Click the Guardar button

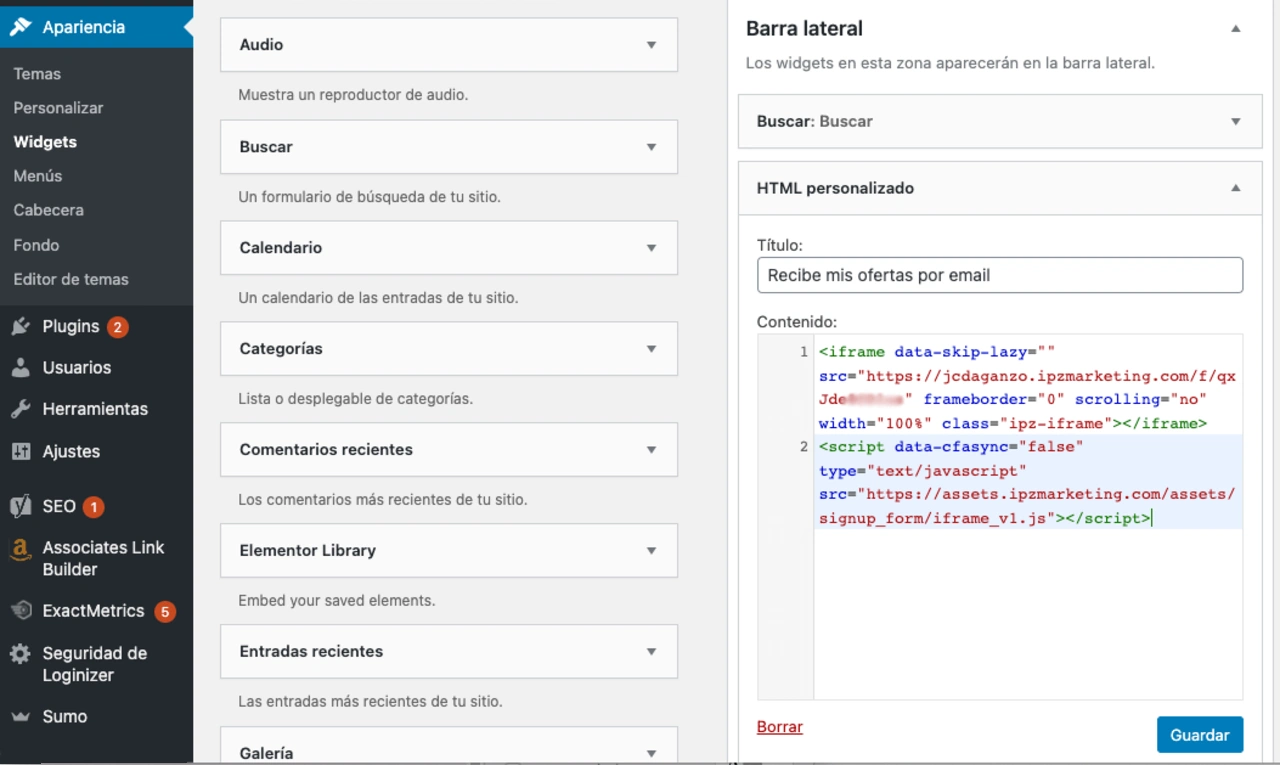pos(1200,735)
